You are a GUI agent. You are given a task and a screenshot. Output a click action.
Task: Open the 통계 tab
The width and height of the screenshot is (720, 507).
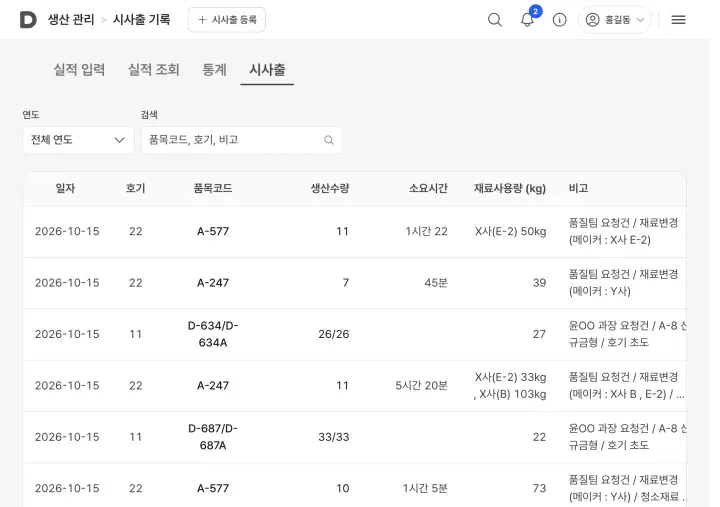[214, 70]
